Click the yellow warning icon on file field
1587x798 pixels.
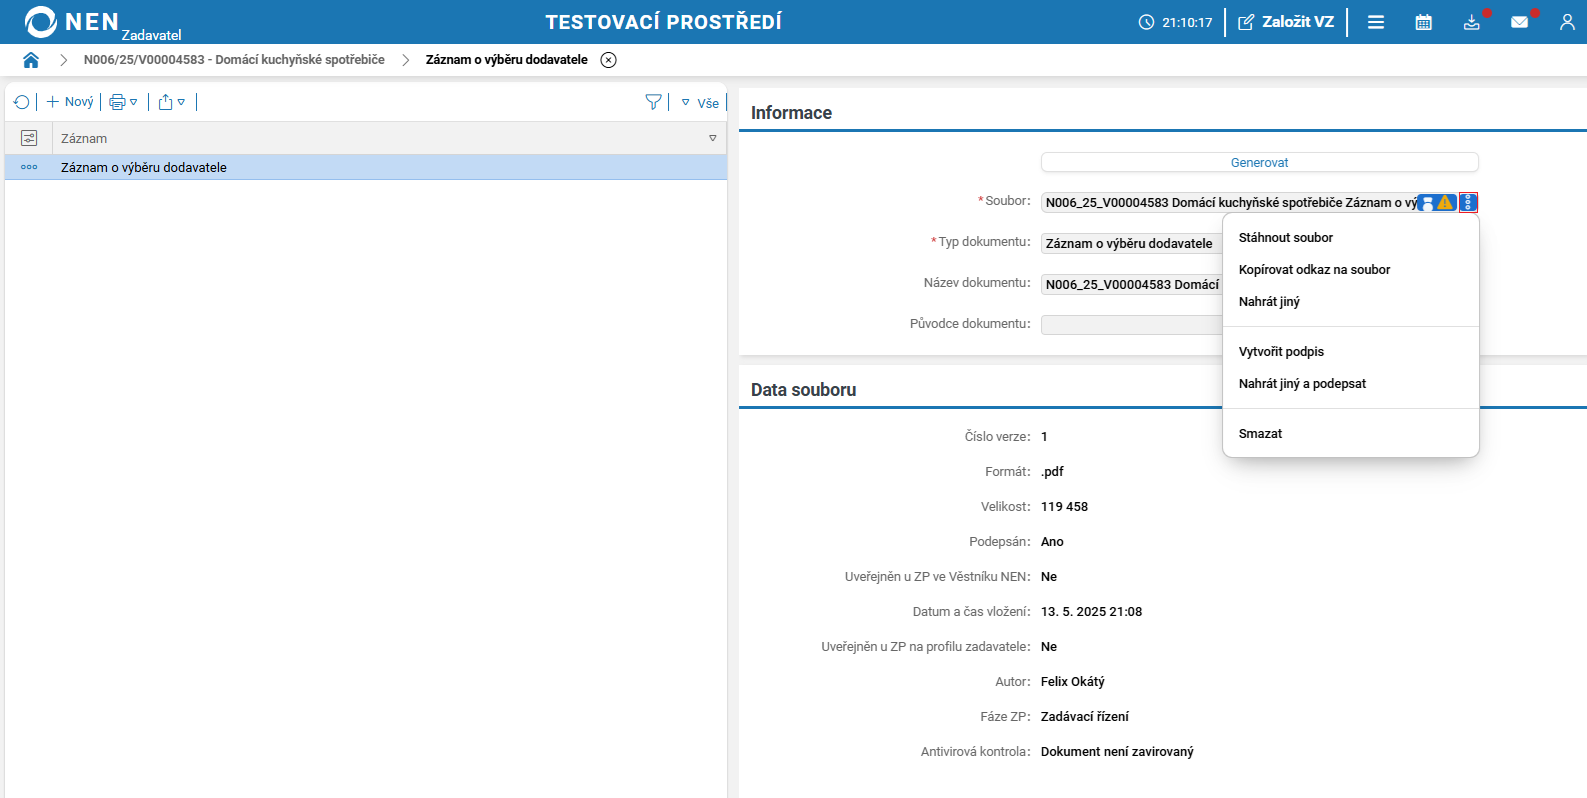(1445, 203)
